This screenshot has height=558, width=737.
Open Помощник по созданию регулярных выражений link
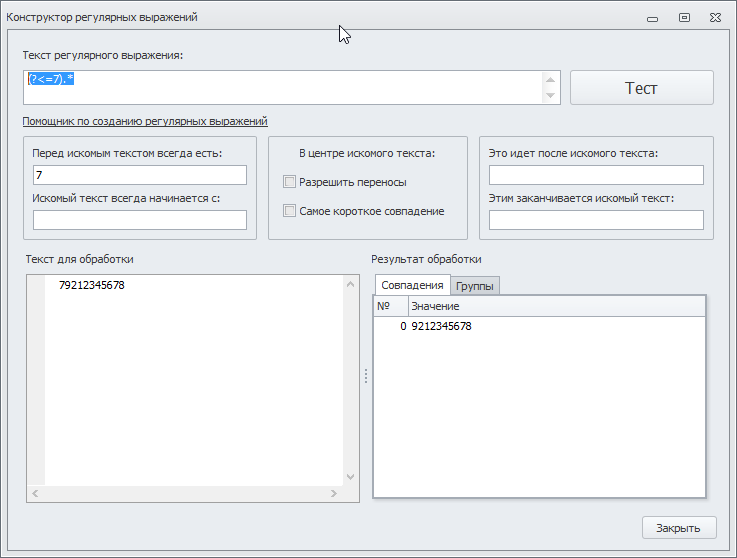(x=145, y=121)
